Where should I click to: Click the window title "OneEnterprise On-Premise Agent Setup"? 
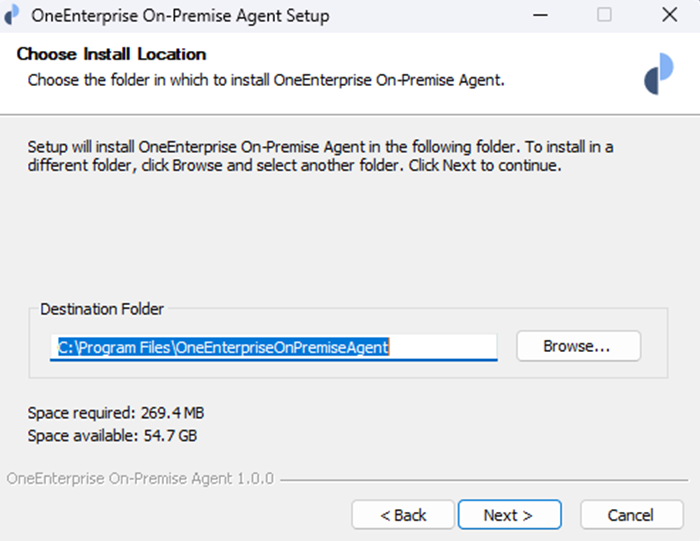[180, 16]
